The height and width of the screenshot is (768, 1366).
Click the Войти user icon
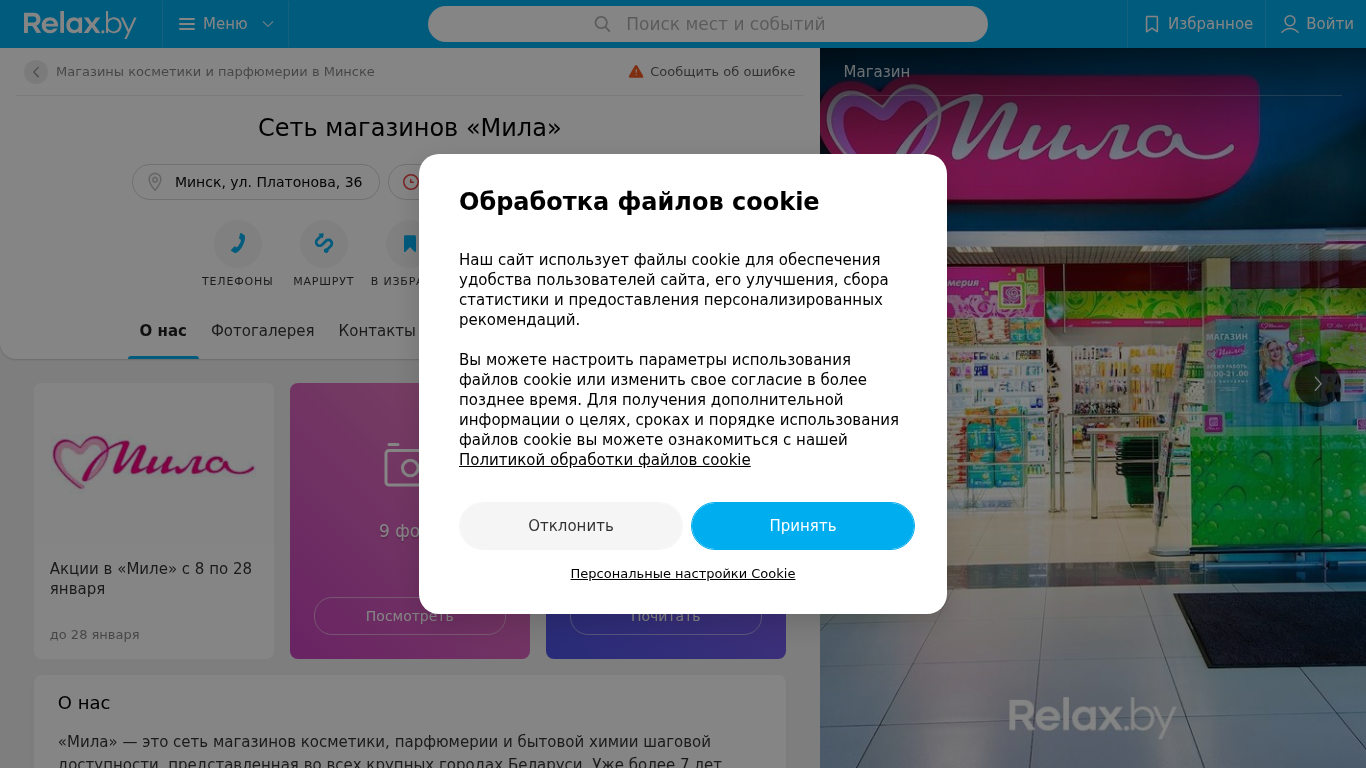point(1290,24)
